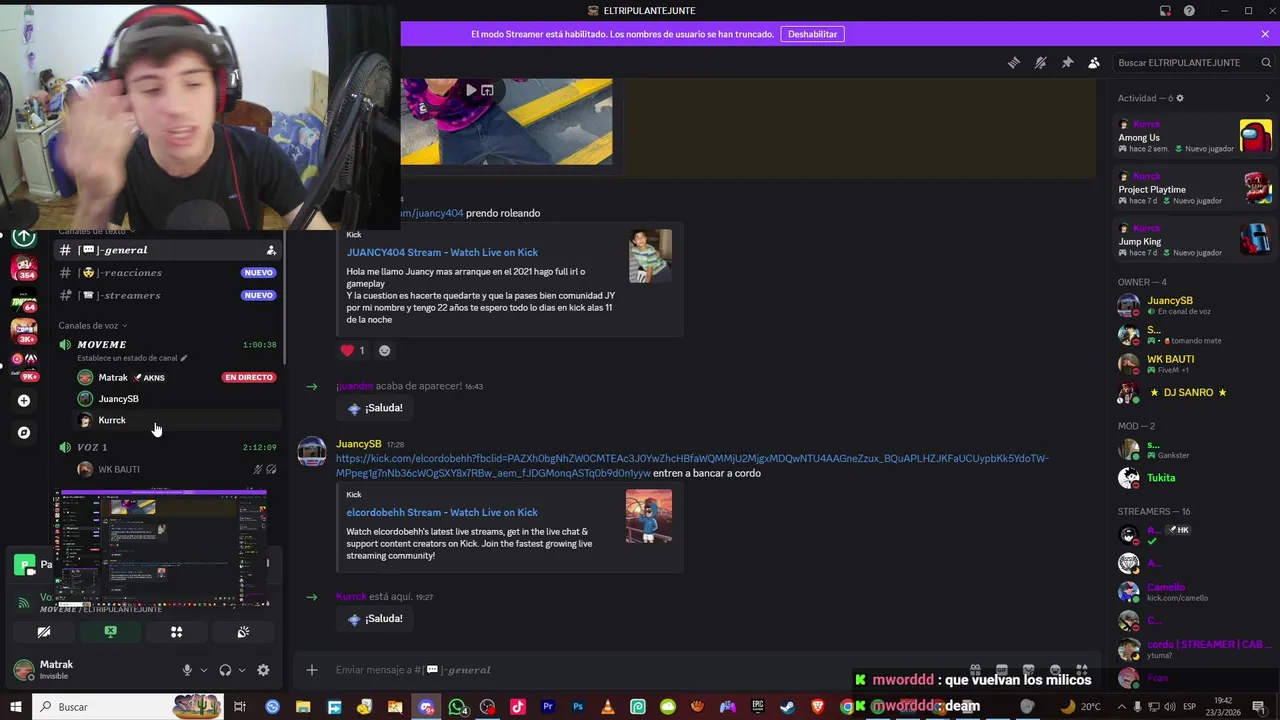Image resolution: width=1280 pixels, height=720 pixels.
Task: Open Matrak user profile panel
Action: 90,670
